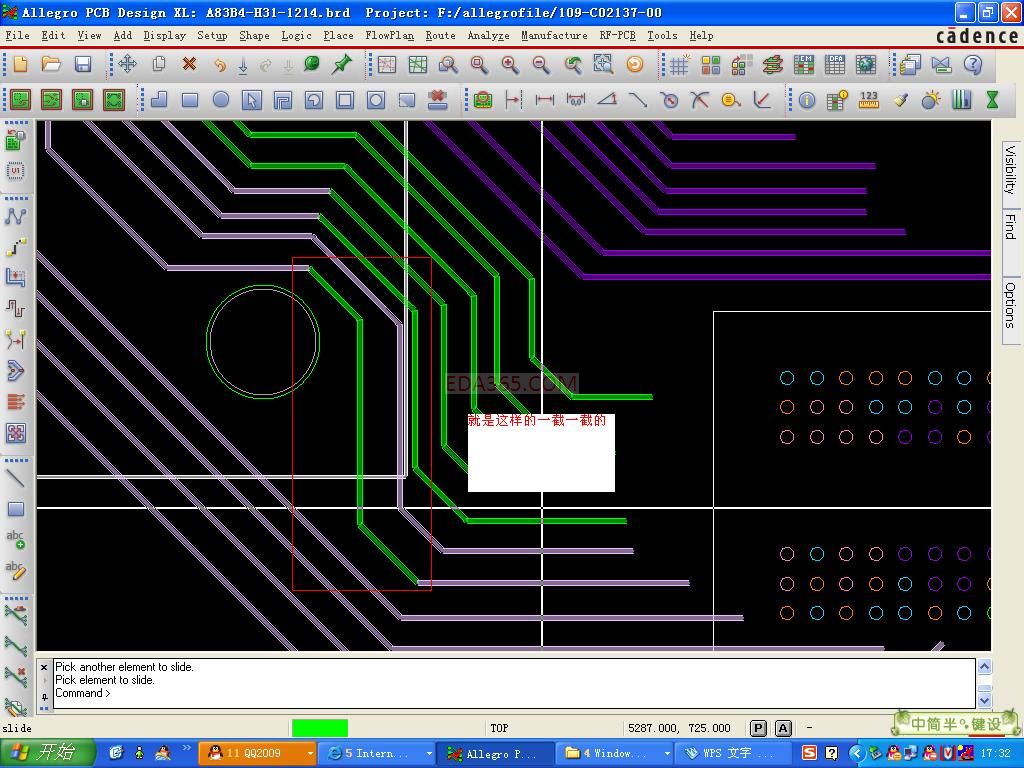Open the Manufacture menu

point(554,35)
